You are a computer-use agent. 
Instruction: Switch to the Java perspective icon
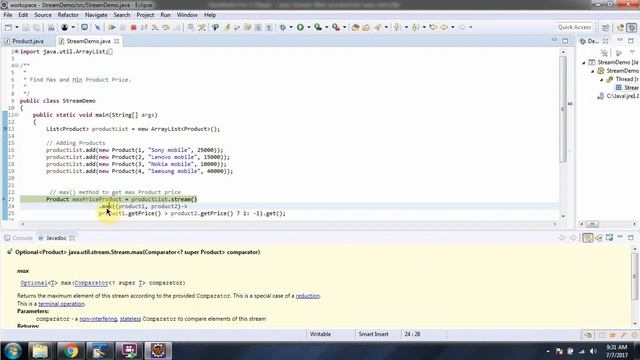[x=621, y=27]
